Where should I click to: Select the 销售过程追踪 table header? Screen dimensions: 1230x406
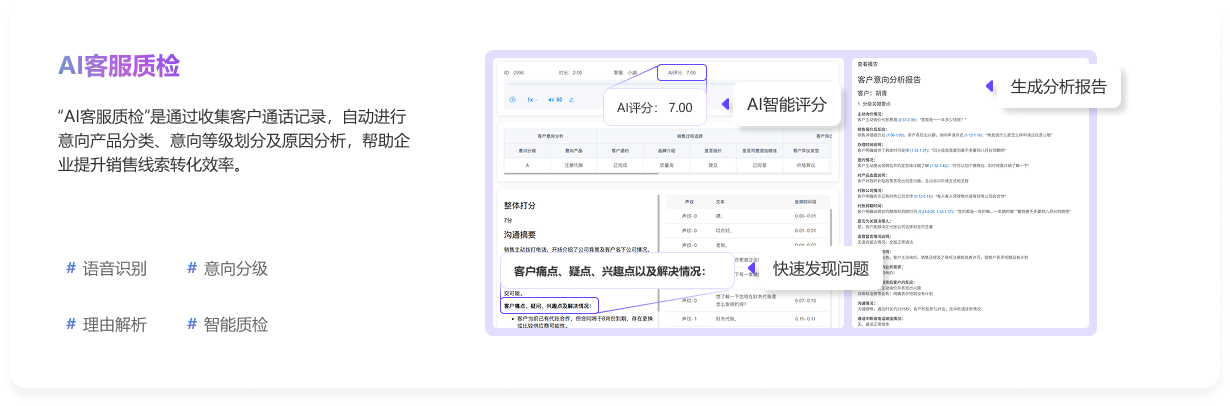pyautogui.click(x=690, y=136)
